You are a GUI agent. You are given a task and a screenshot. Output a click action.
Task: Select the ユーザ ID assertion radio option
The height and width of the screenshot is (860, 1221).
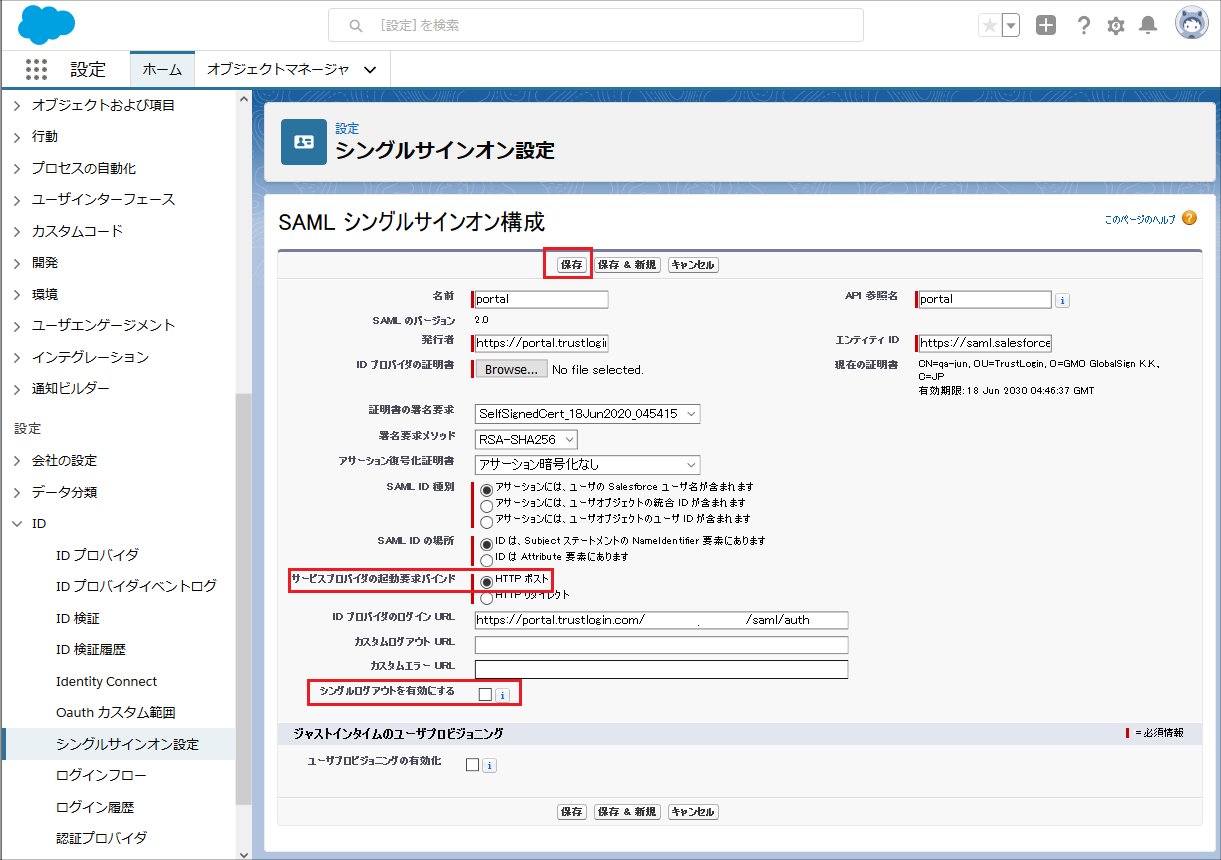click(487, 521)
